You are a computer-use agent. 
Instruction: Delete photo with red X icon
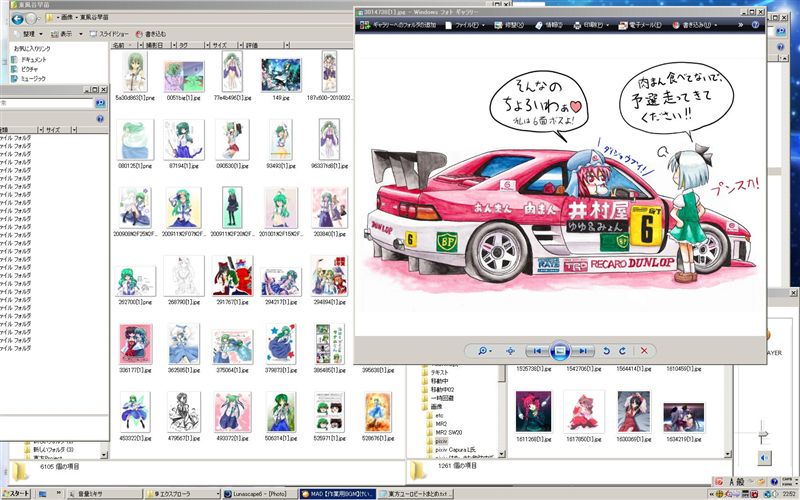(x=644, y=351)
